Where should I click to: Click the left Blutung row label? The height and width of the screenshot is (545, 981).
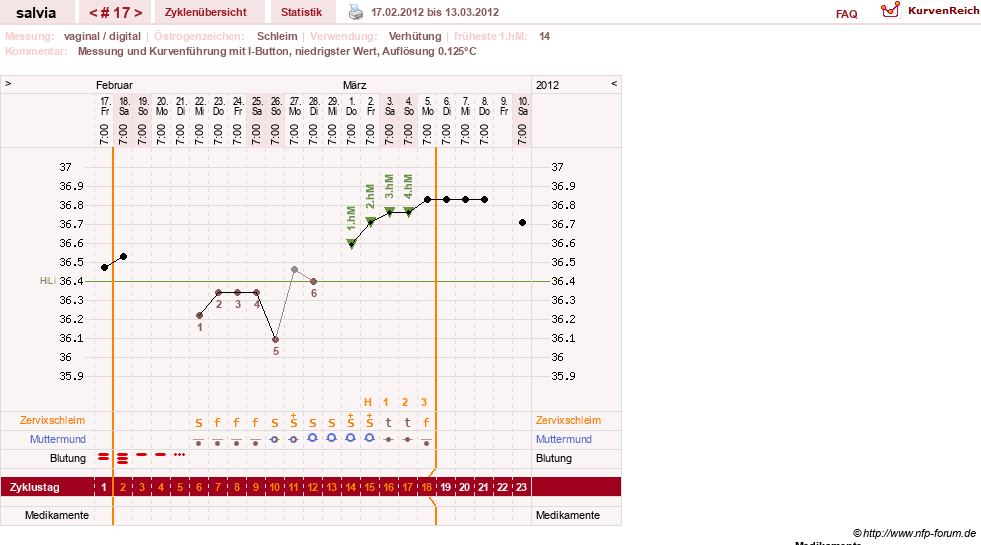pos(68,458)
